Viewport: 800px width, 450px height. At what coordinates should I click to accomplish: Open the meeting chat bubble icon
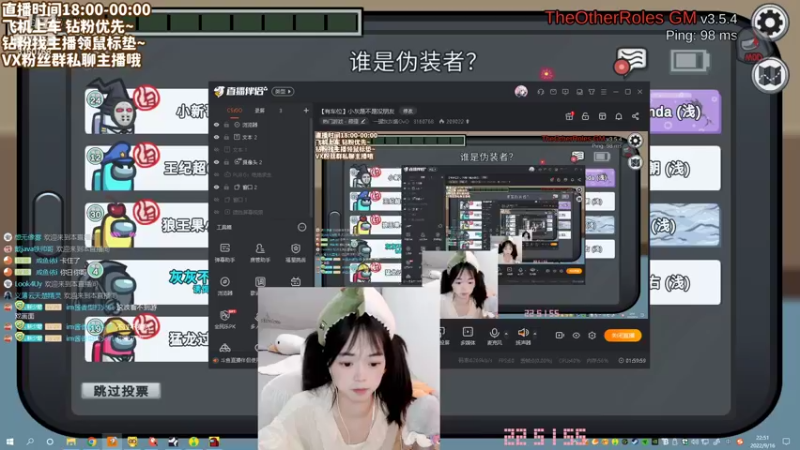point(630,62)
